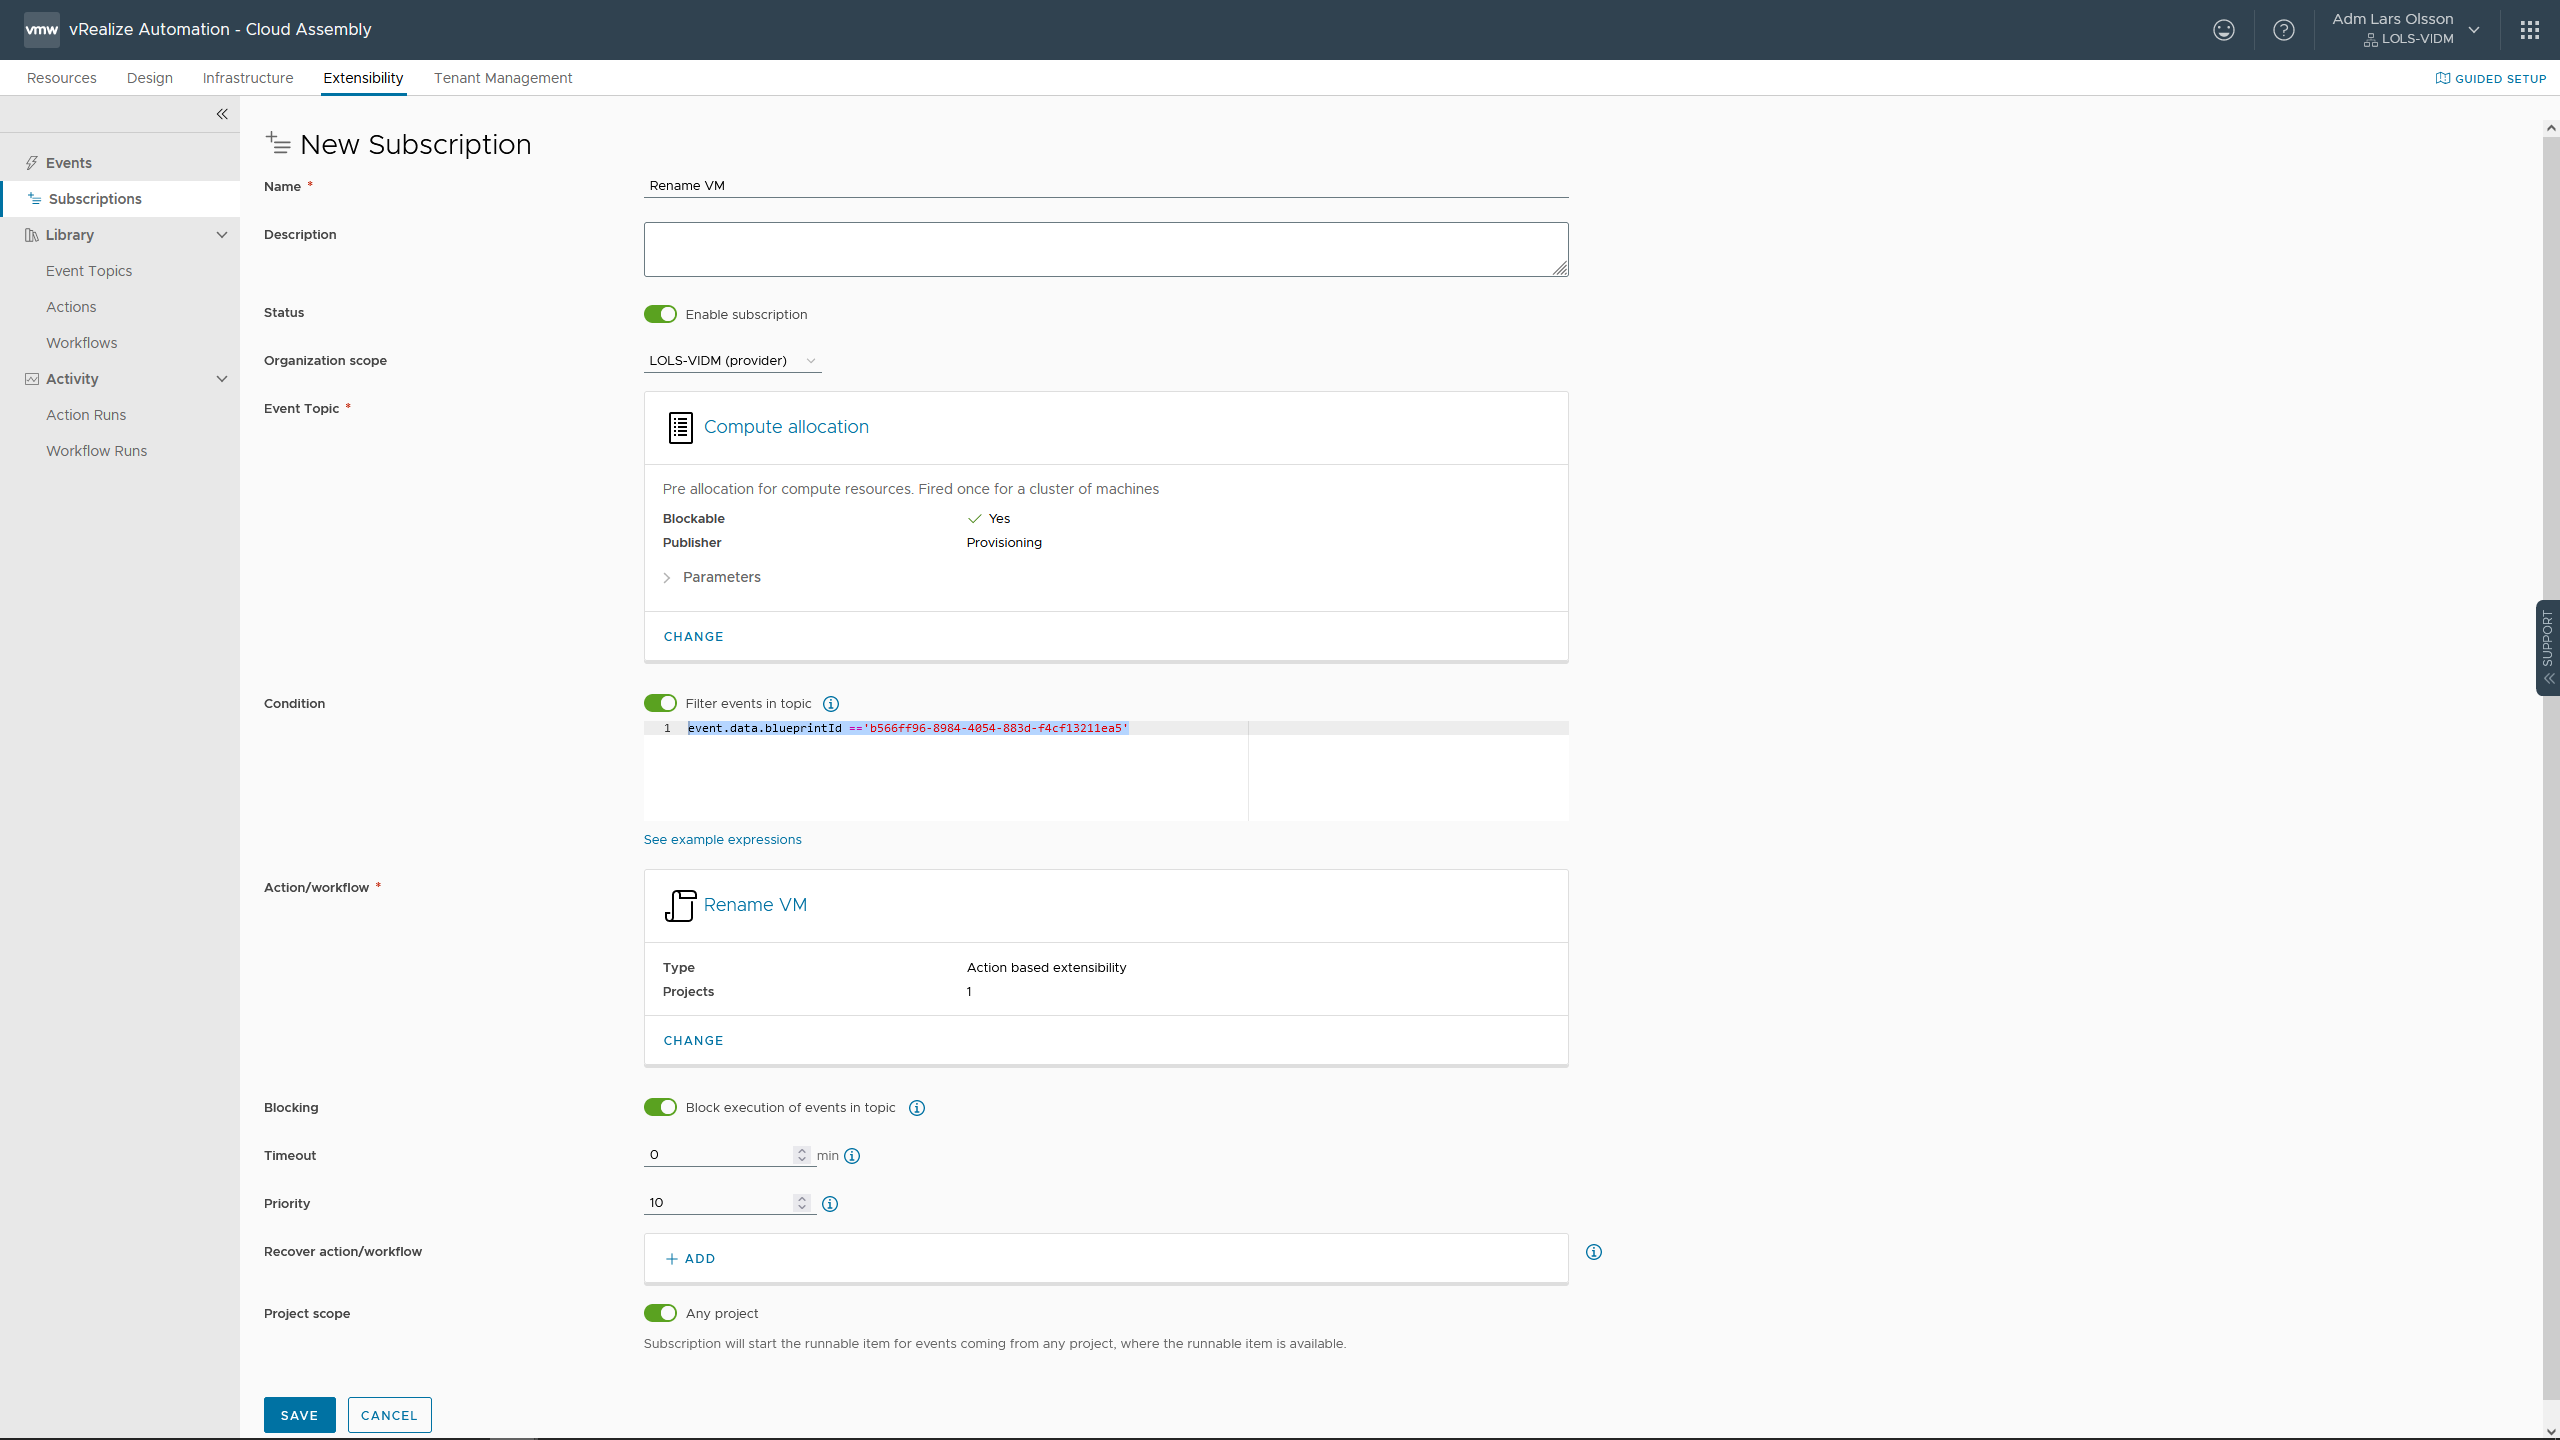Click the Compute allocation topic icon

[680, 427]
